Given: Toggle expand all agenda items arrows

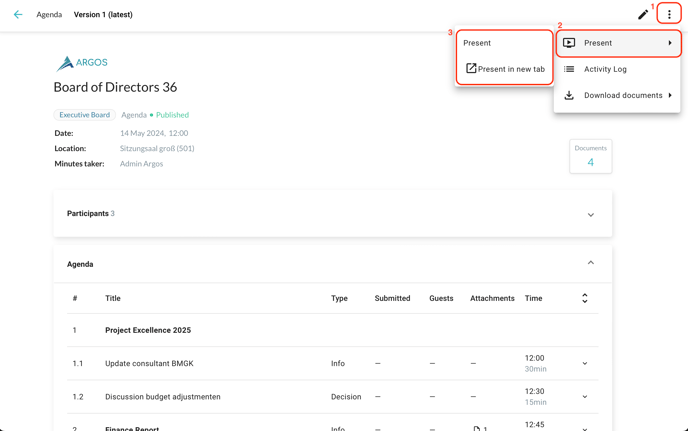Looking at the screenshot, I should click(x=585, y=298).
